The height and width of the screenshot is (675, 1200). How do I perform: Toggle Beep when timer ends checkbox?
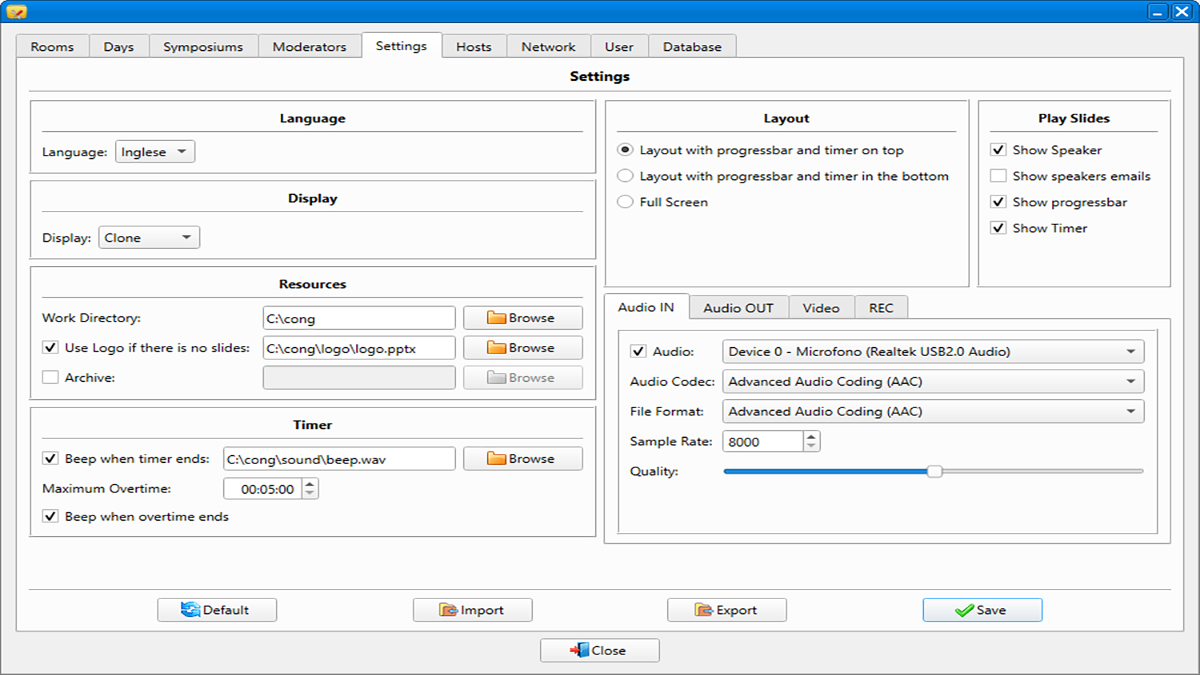pyautogui.click(x=50, y=459)
